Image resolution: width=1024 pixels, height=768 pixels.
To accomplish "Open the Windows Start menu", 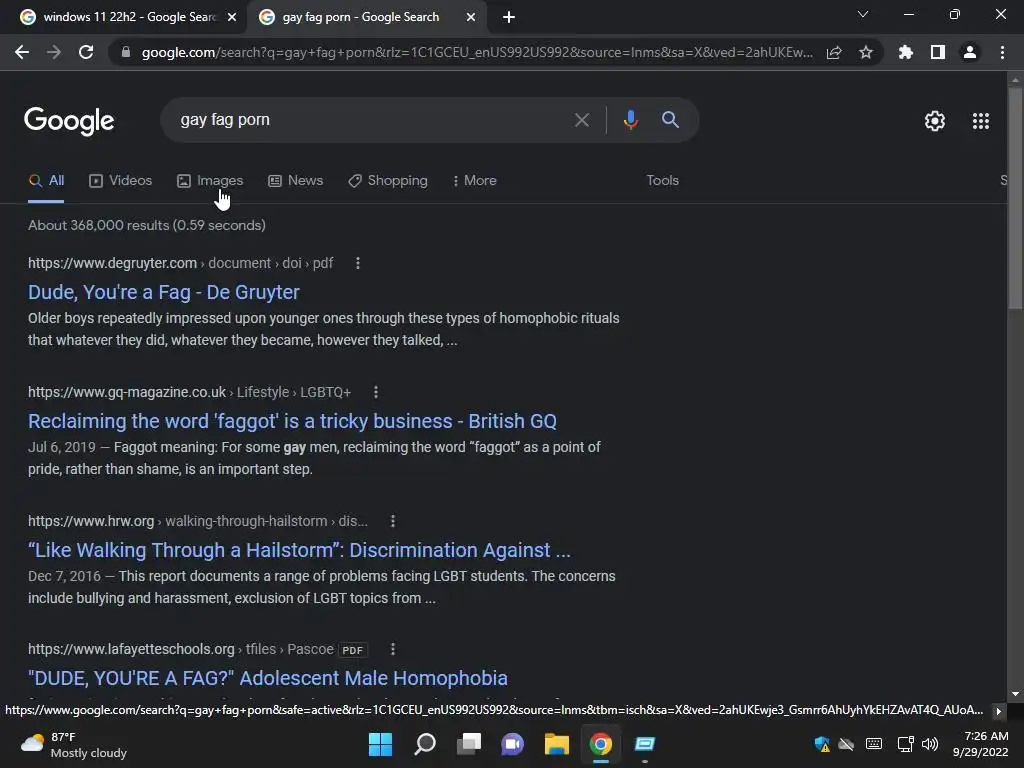I will coord(380,744).
